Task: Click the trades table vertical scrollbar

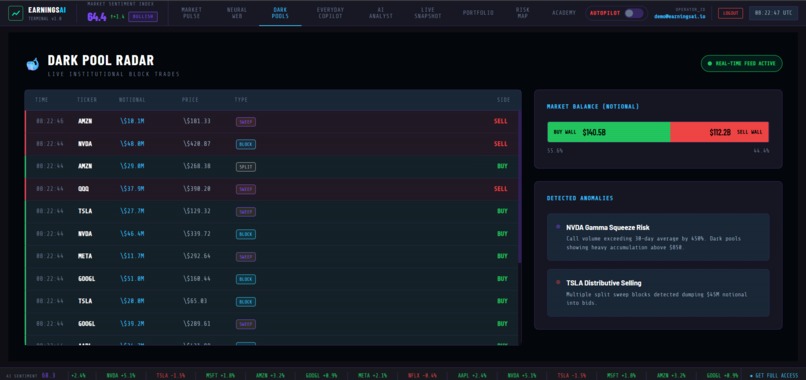Action: (519, 187)
